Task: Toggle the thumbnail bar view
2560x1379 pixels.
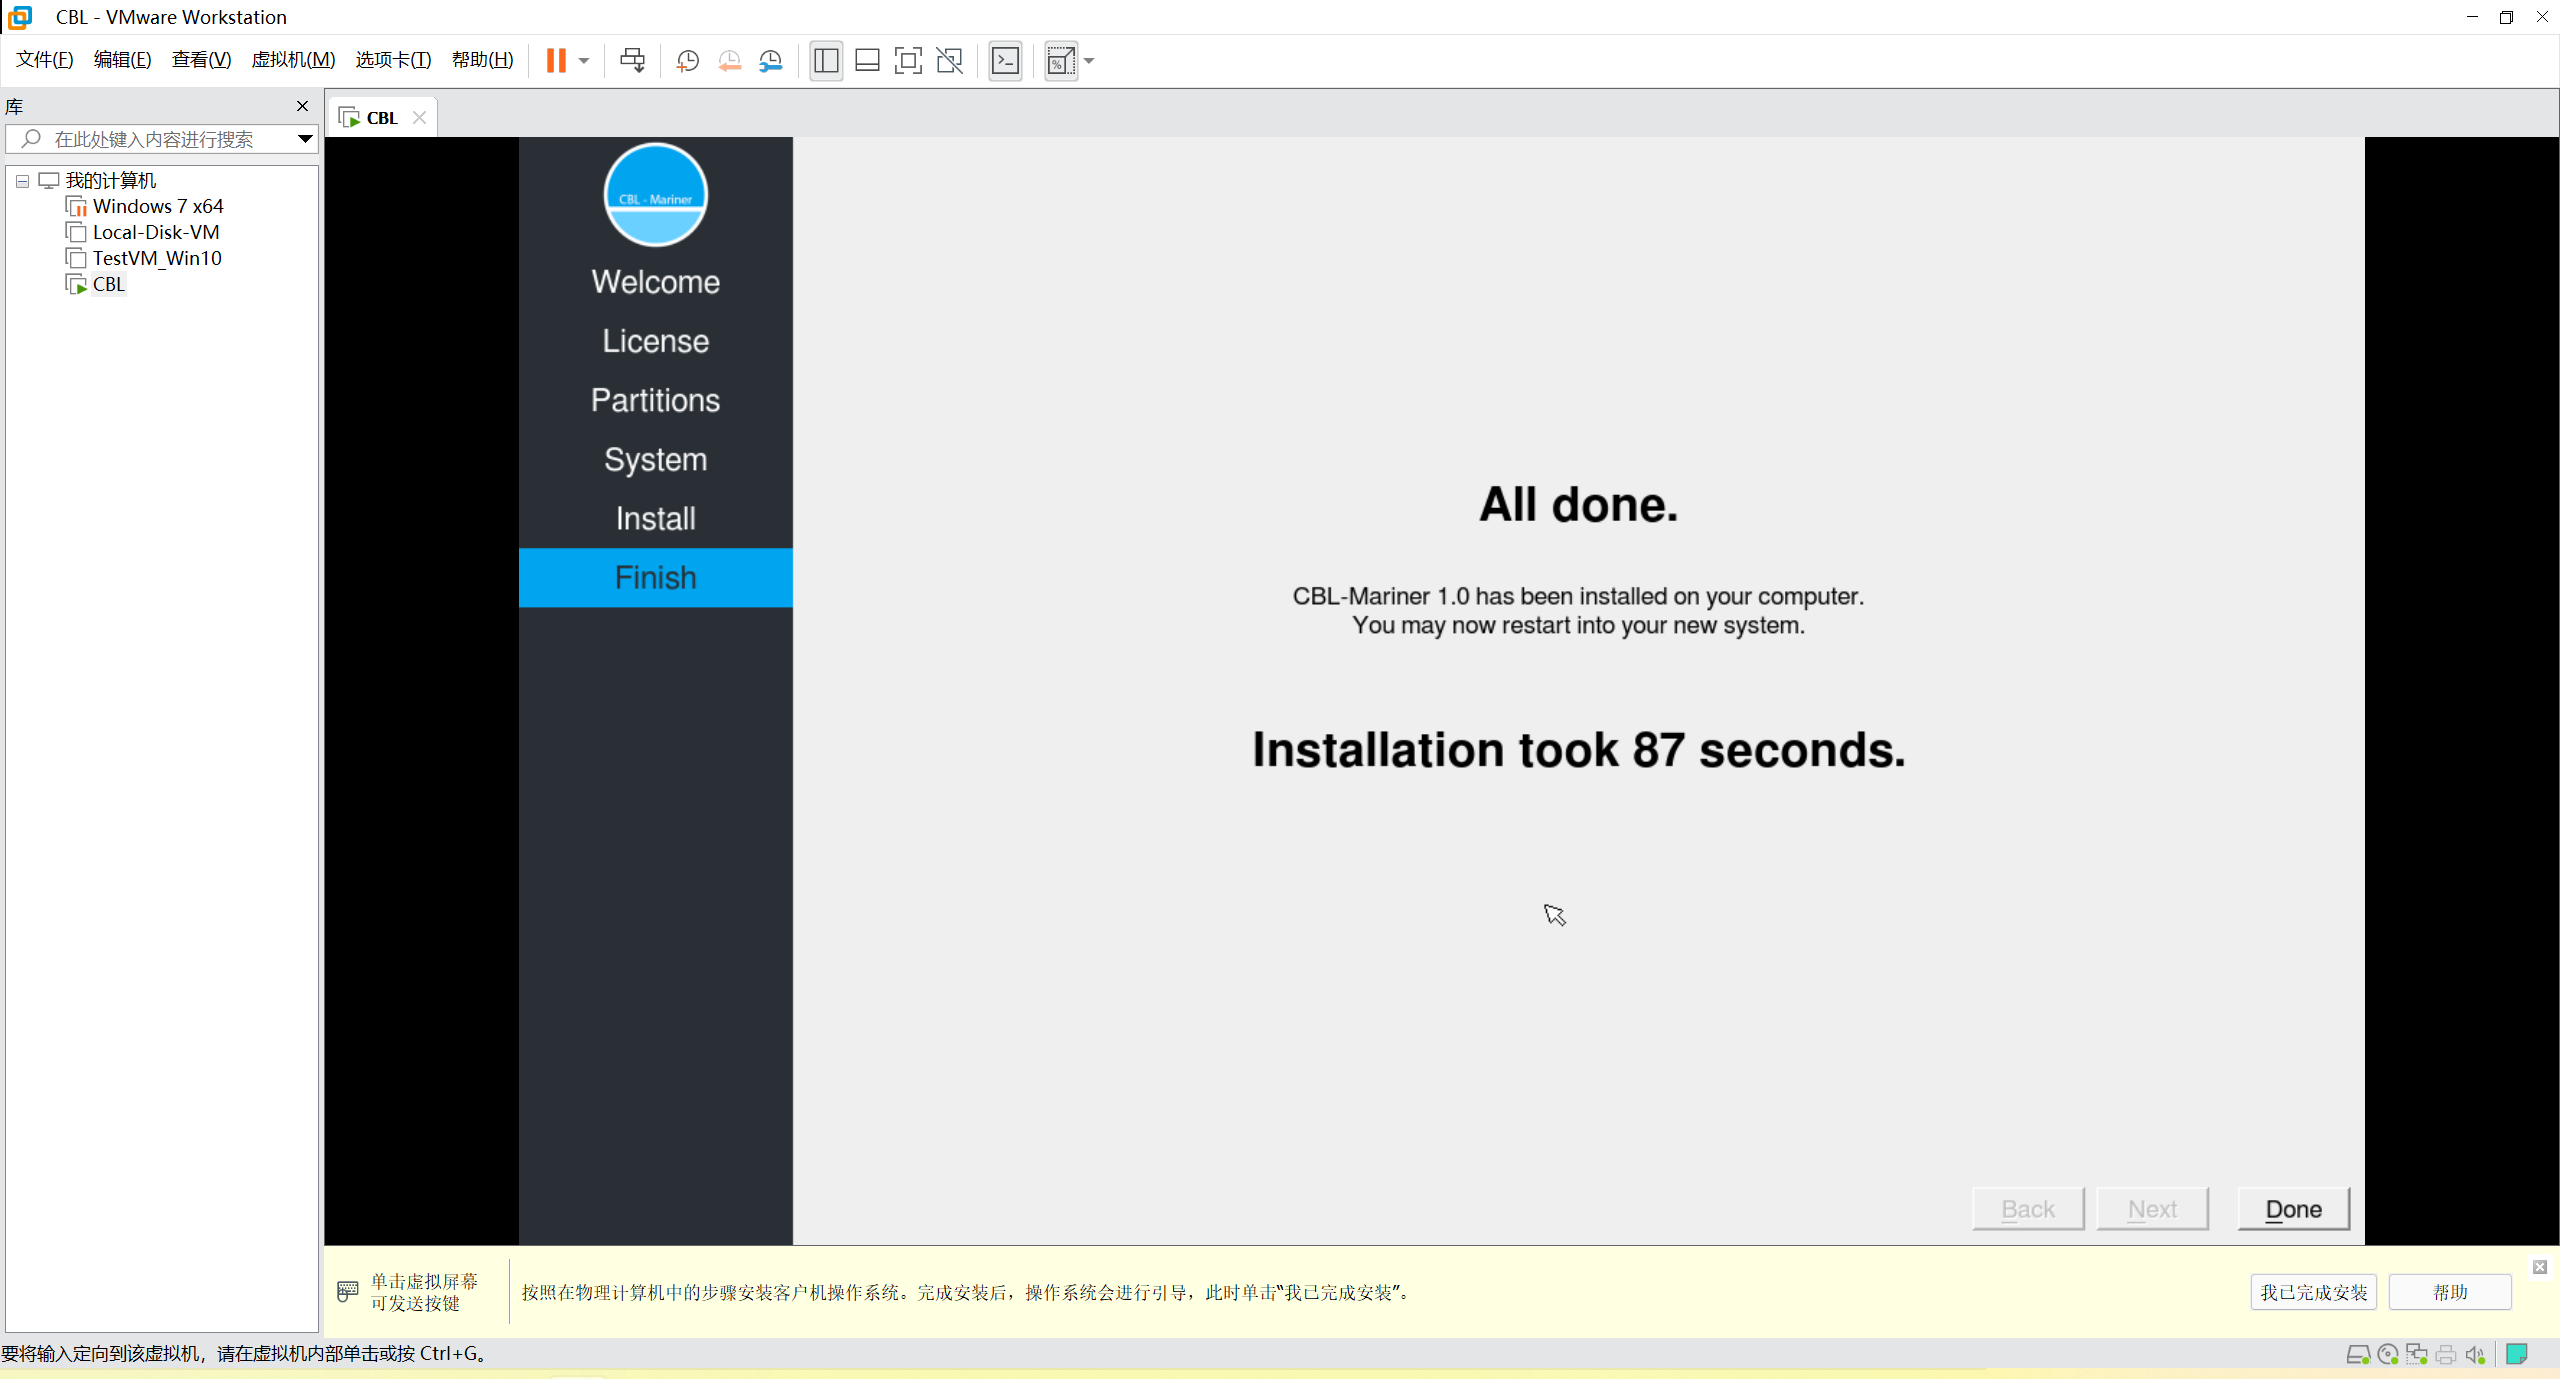Action: [x=867, y=61]
